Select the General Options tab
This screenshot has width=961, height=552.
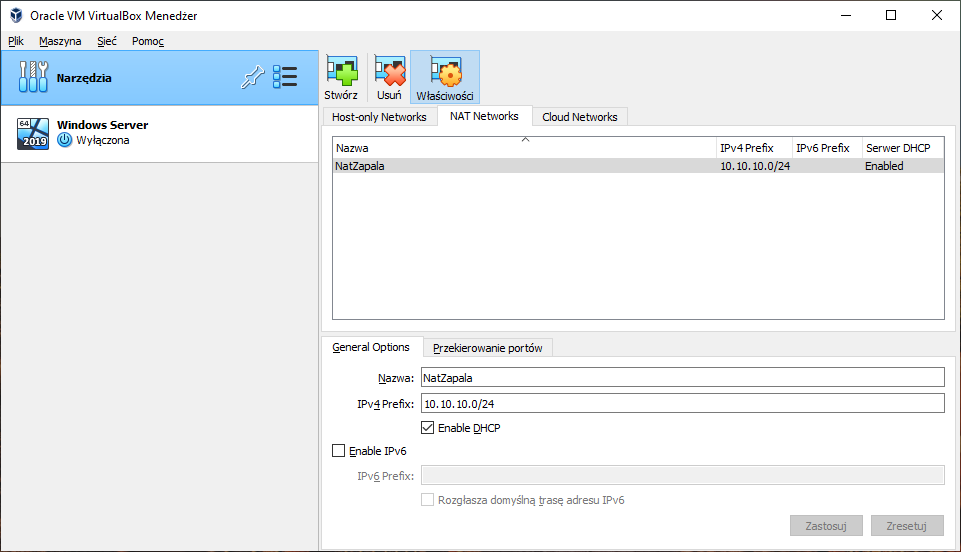tap(371, 347)
